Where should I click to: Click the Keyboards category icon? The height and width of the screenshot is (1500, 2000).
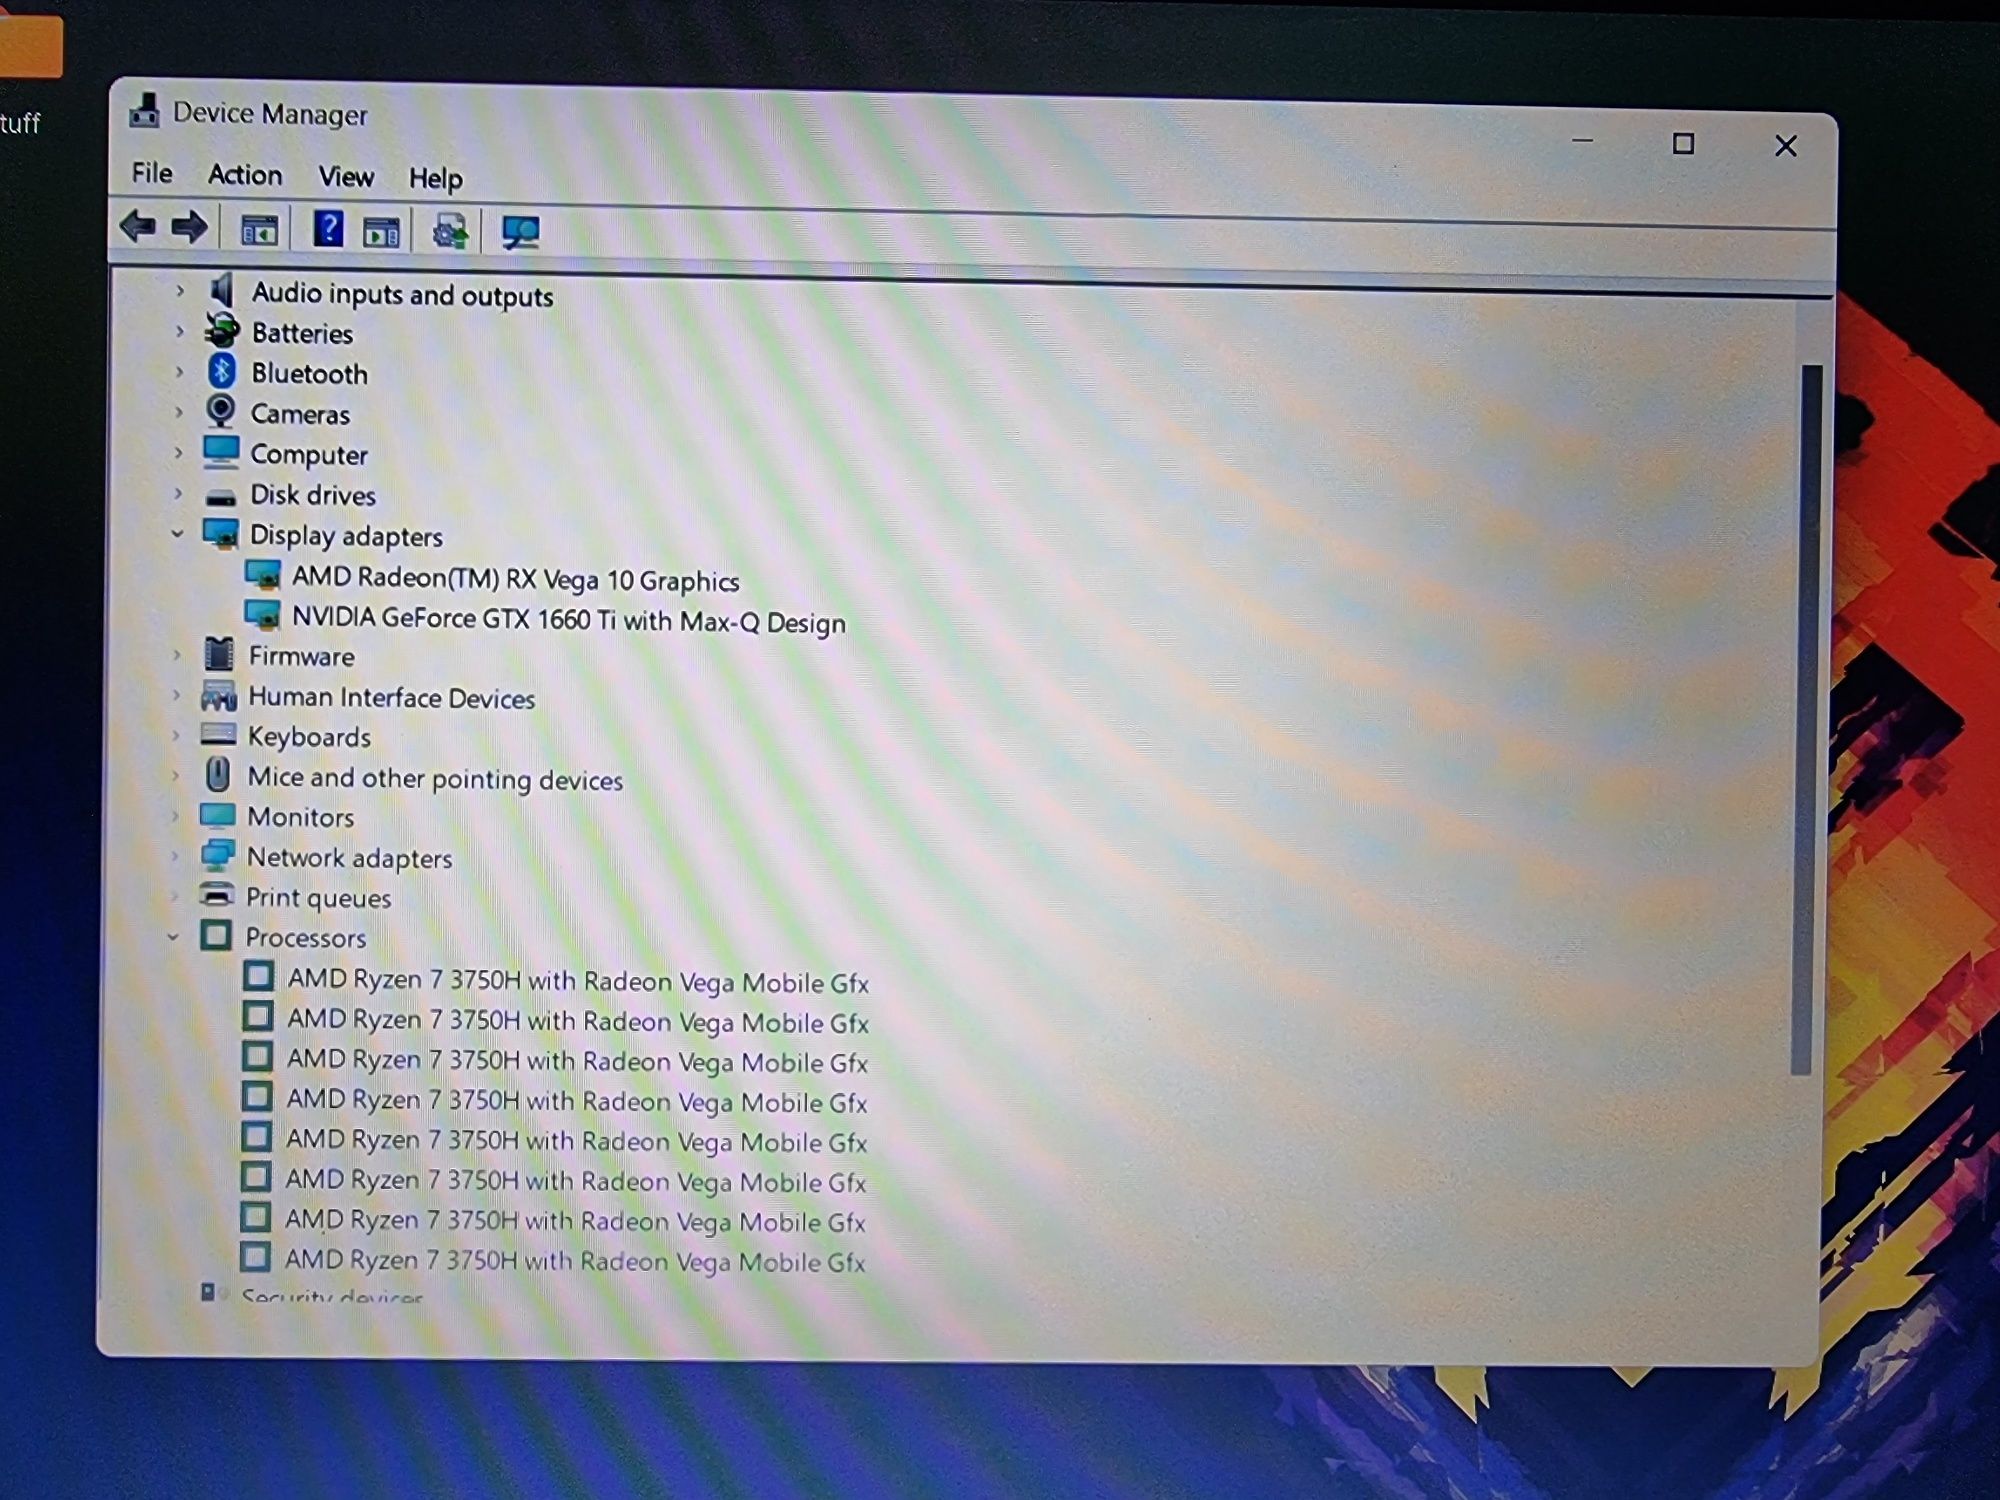[218, 735]
